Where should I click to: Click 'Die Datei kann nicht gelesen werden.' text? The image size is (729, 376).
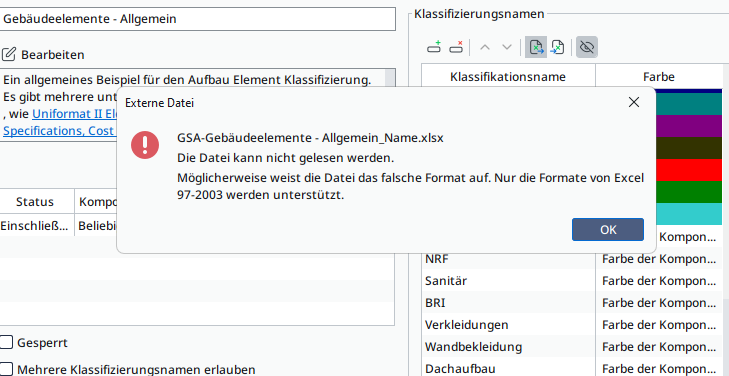[285, 158]
